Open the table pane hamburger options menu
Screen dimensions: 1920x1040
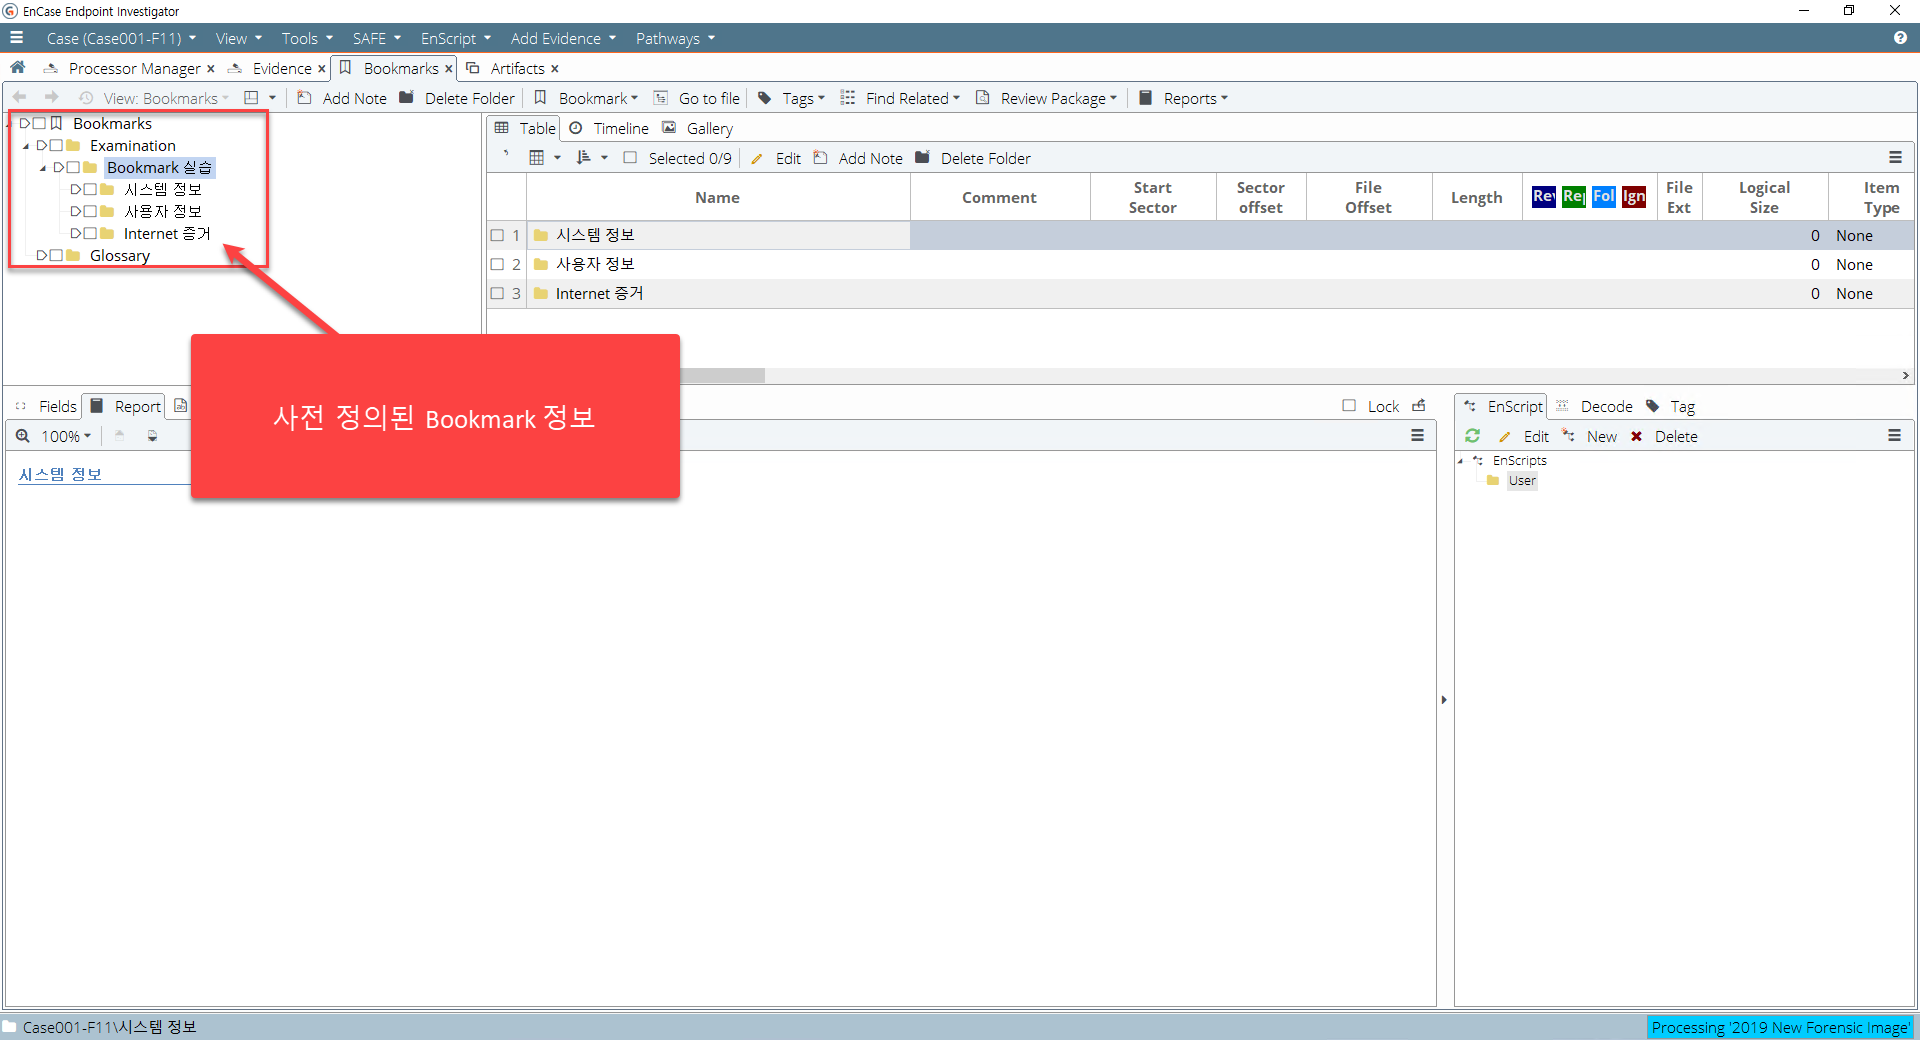1894,158
